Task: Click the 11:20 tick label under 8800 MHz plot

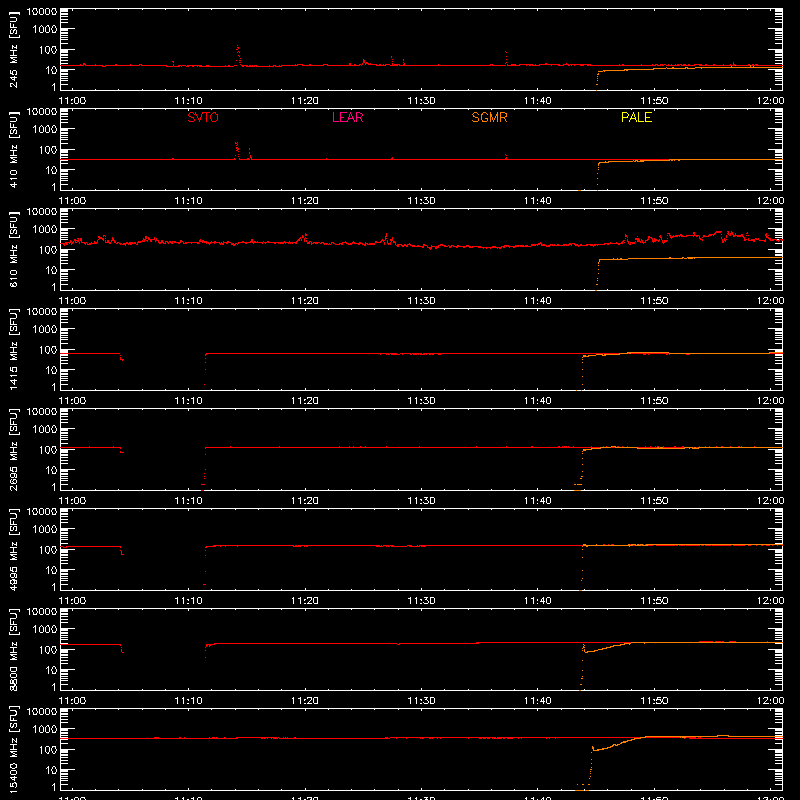Action: [305, 701]
